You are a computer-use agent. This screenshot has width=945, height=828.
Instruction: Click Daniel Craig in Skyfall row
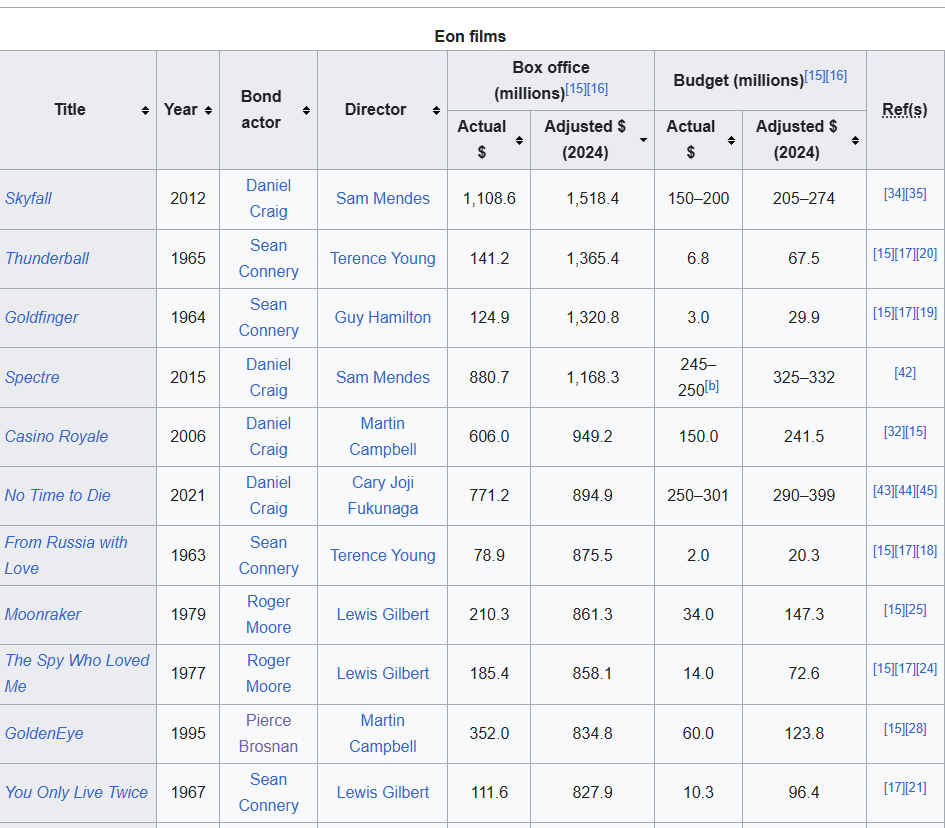point(268,198)
